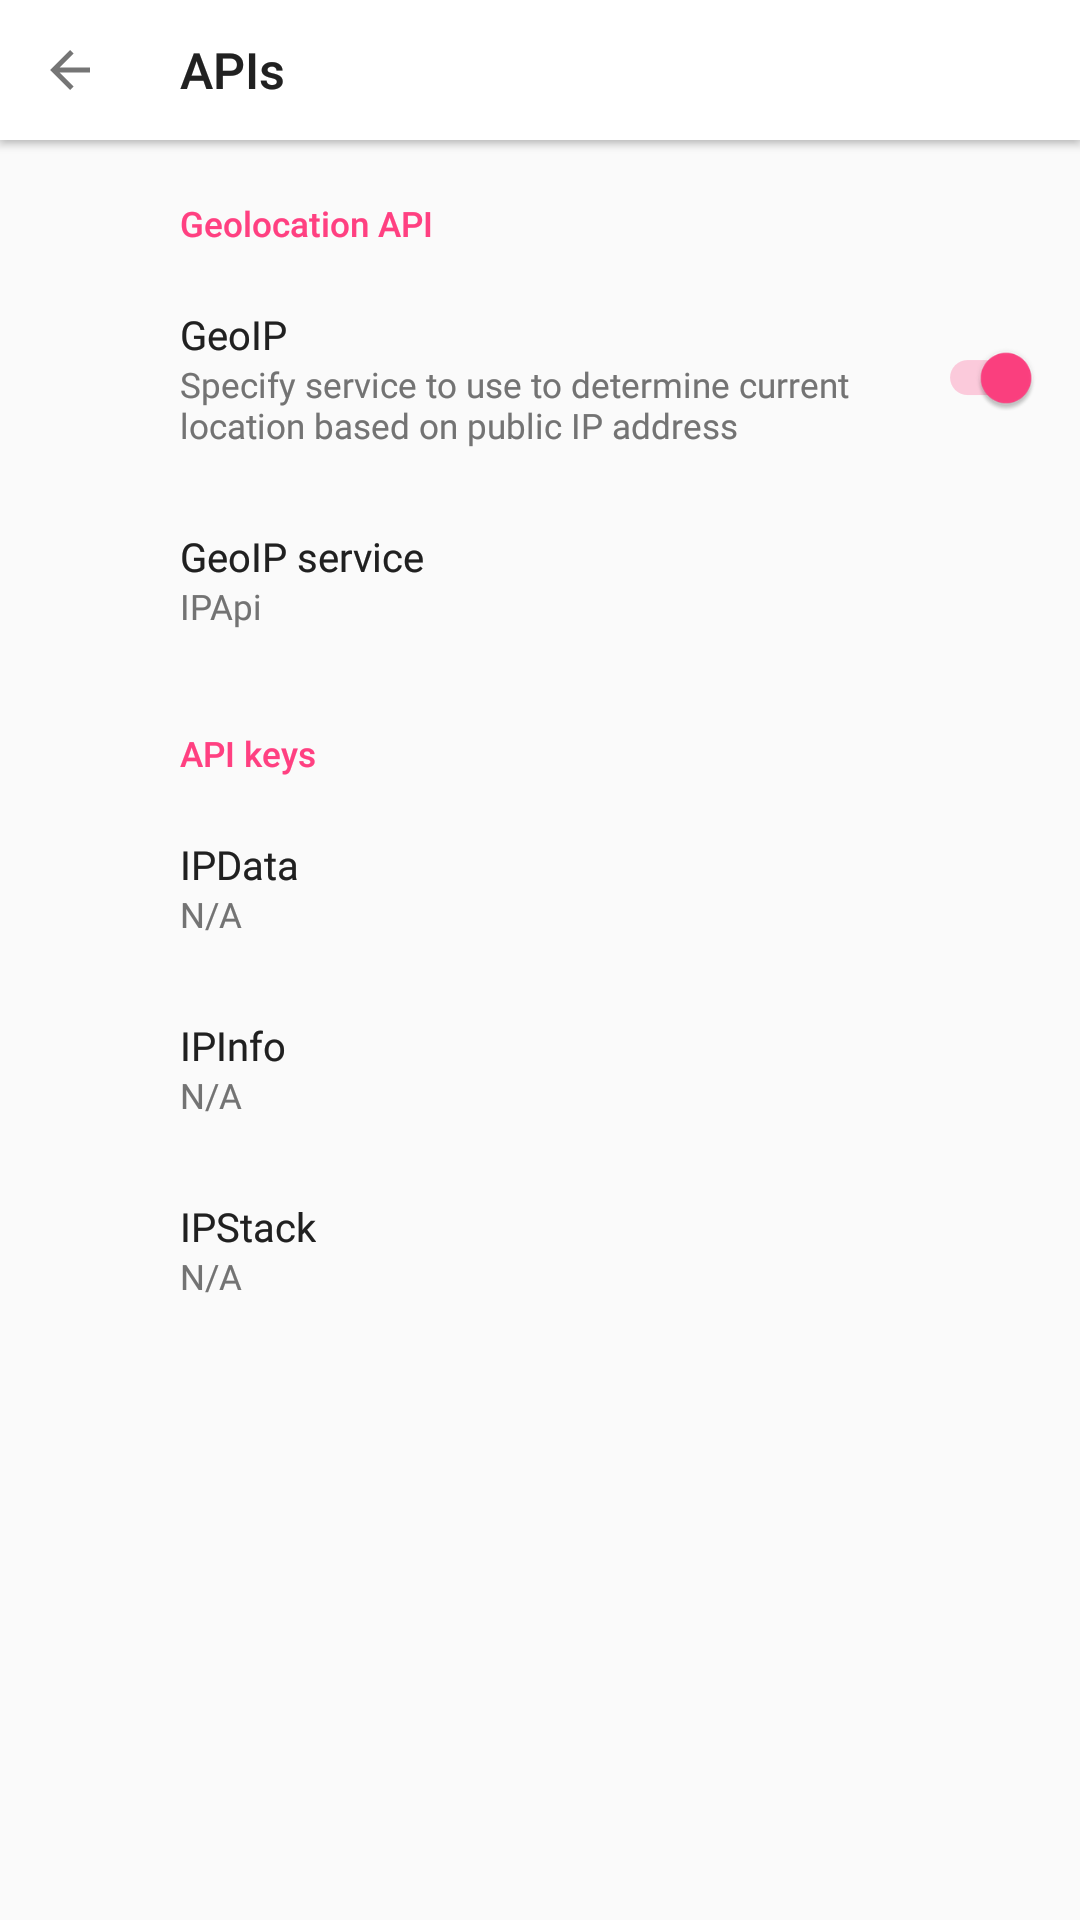Tap the "location based on public IP address" line
The image size is (1080, 1920).
(x=458, y=427)
